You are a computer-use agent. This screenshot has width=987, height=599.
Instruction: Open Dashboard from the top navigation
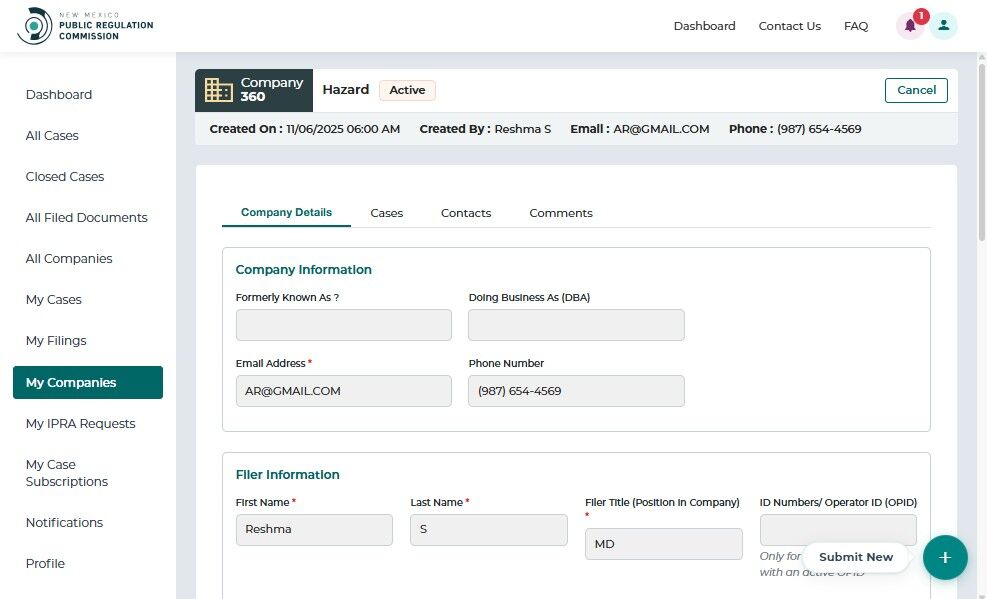click(704, 26)
